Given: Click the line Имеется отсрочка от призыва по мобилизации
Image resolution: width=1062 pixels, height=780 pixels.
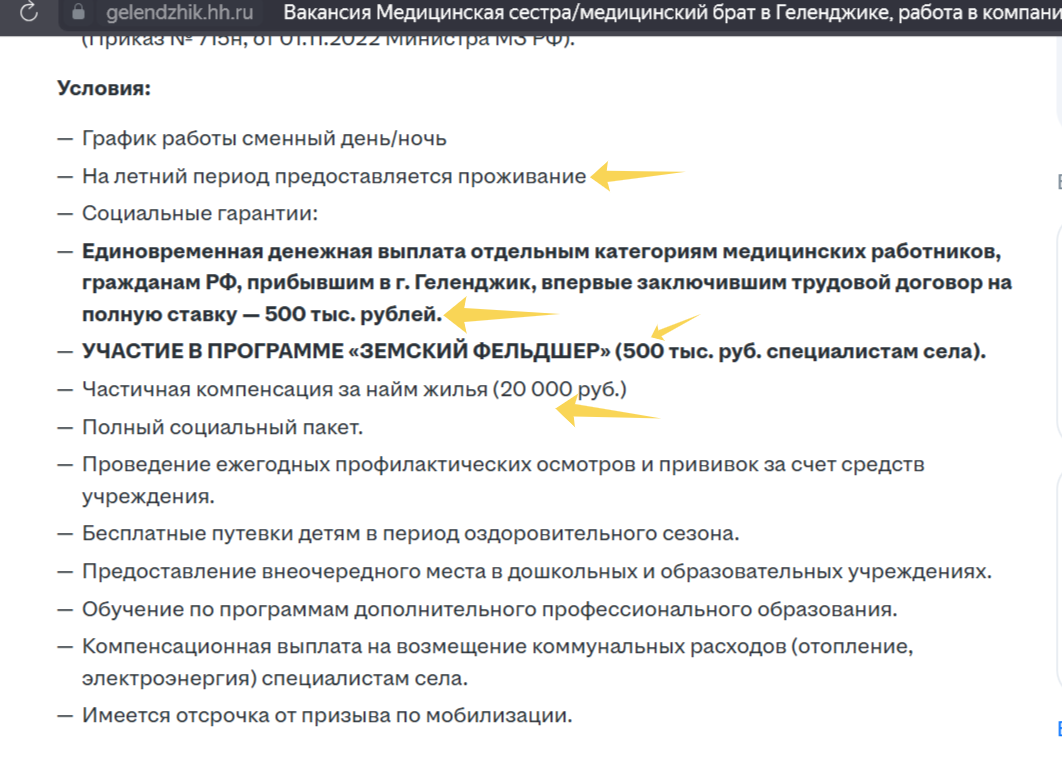Looking at the screenshot, I should point(327,715).
